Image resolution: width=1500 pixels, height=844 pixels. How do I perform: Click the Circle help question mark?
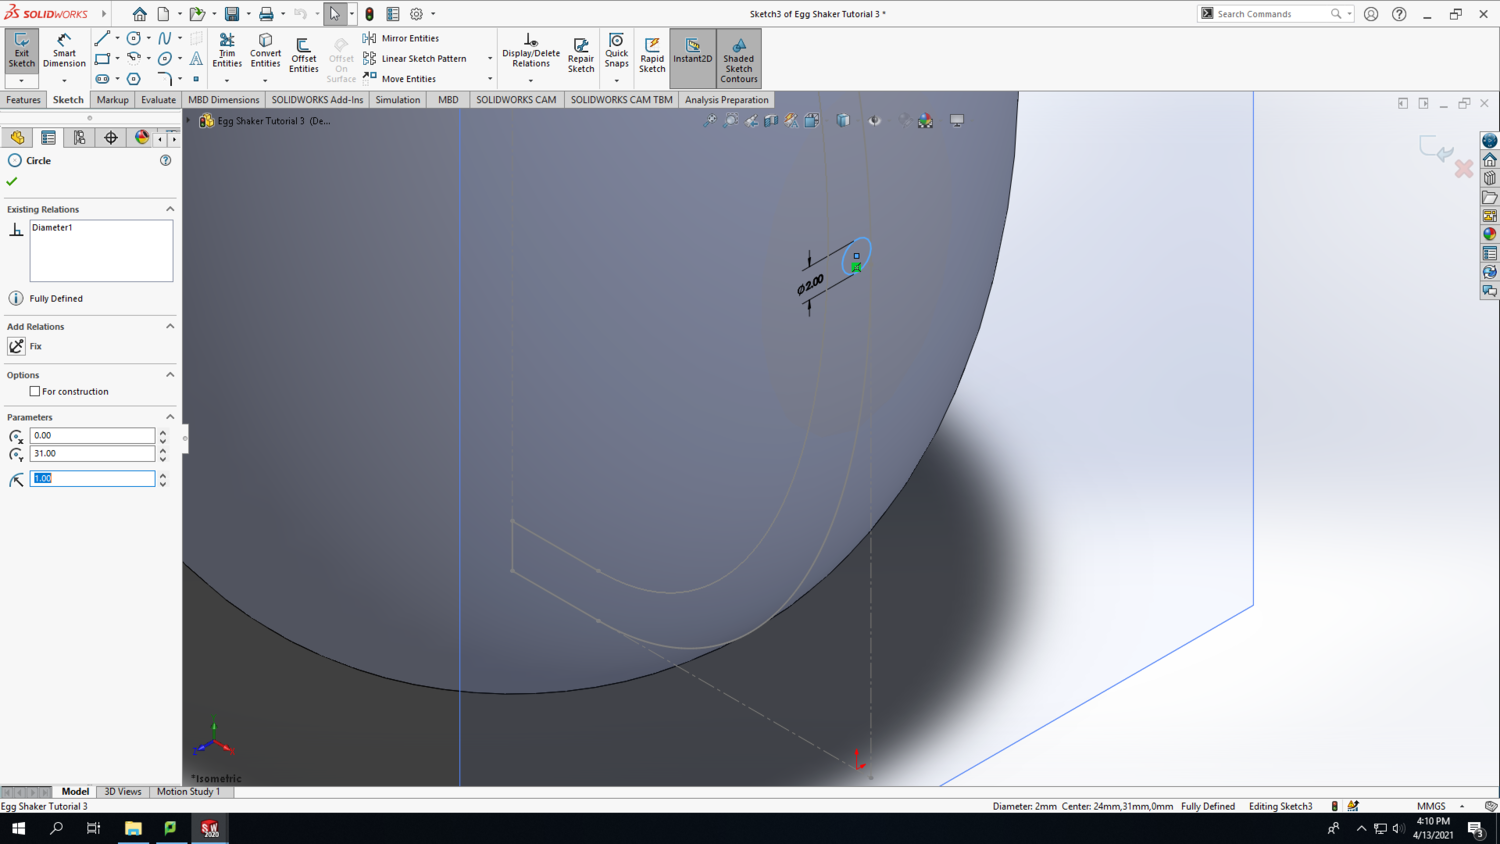(166, 160)
